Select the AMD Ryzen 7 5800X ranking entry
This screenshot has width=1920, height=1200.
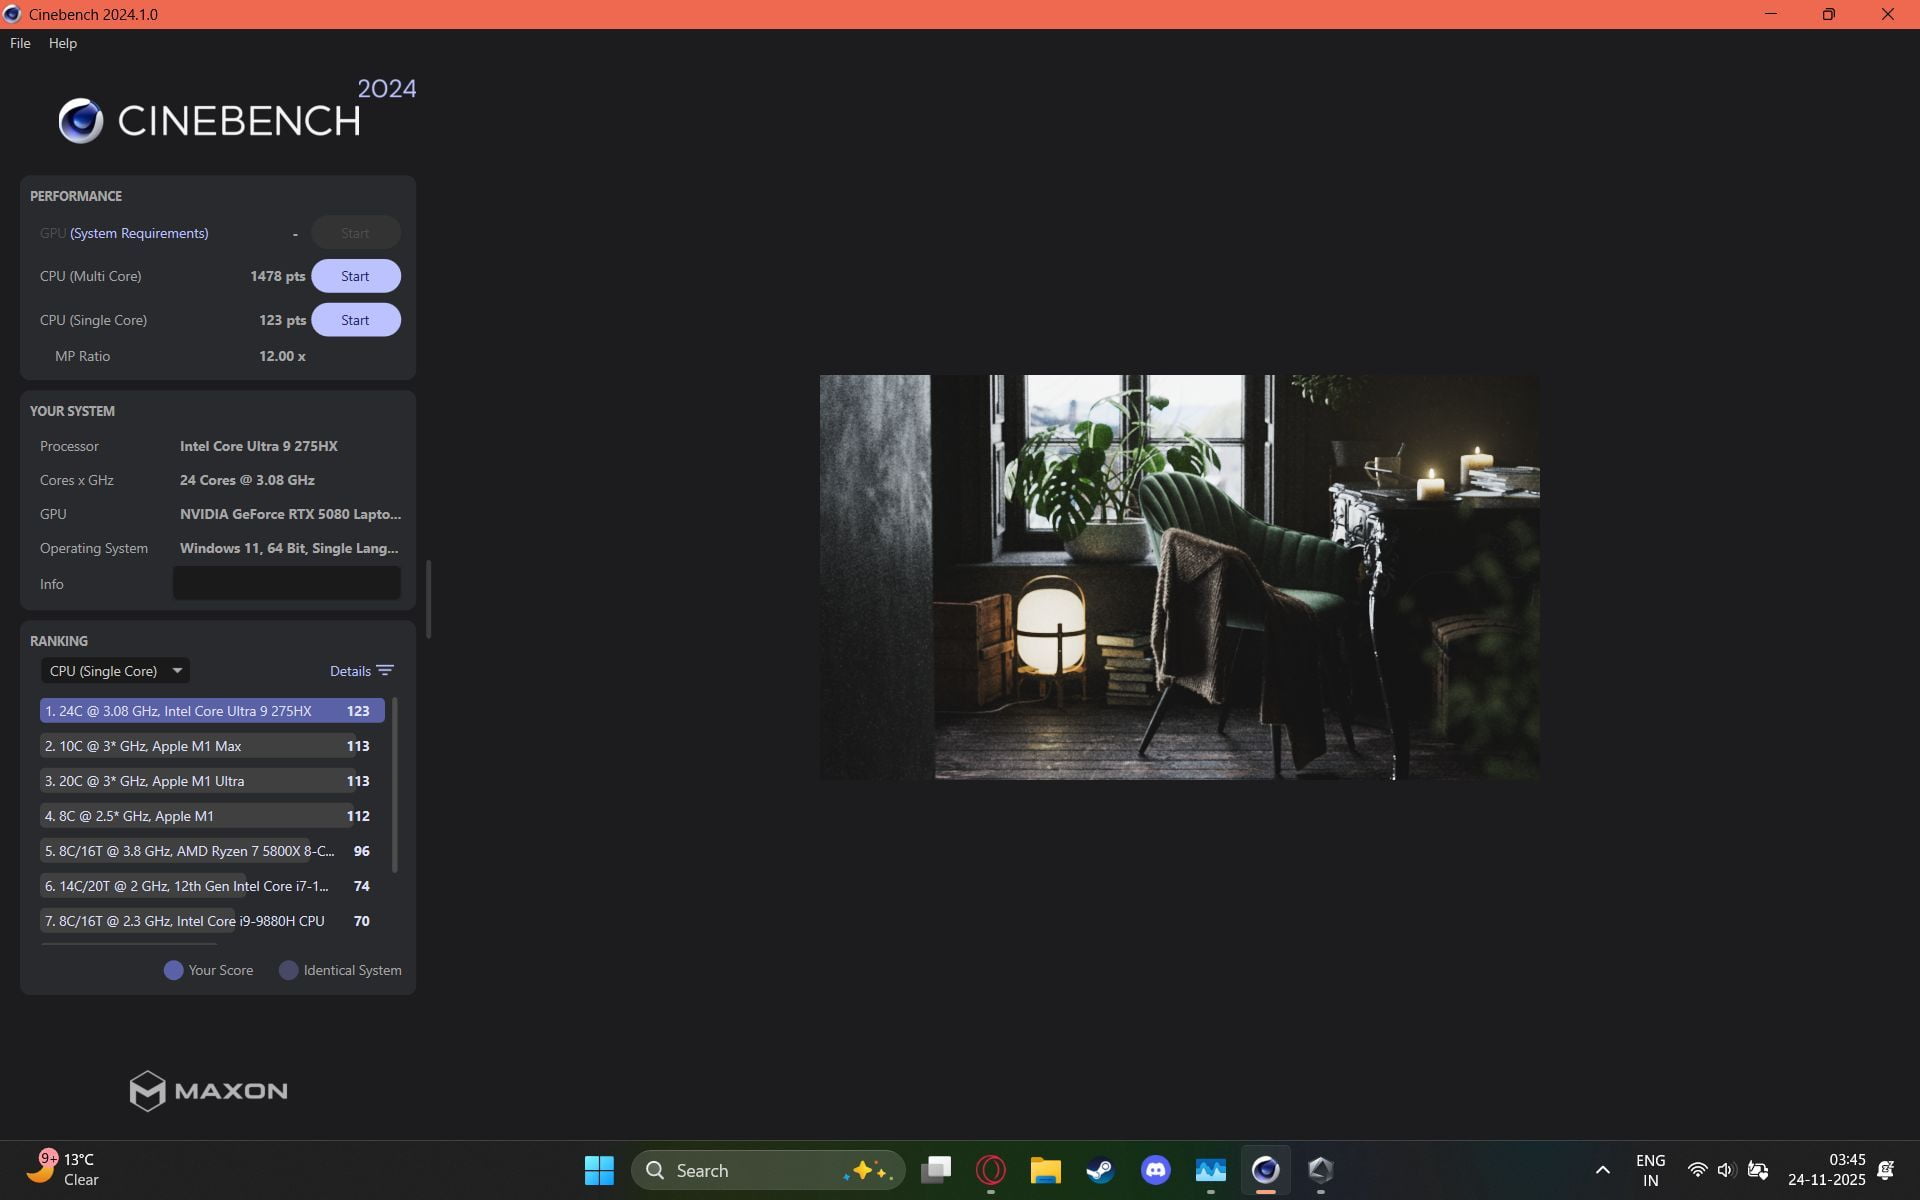[x=212, y=851]
